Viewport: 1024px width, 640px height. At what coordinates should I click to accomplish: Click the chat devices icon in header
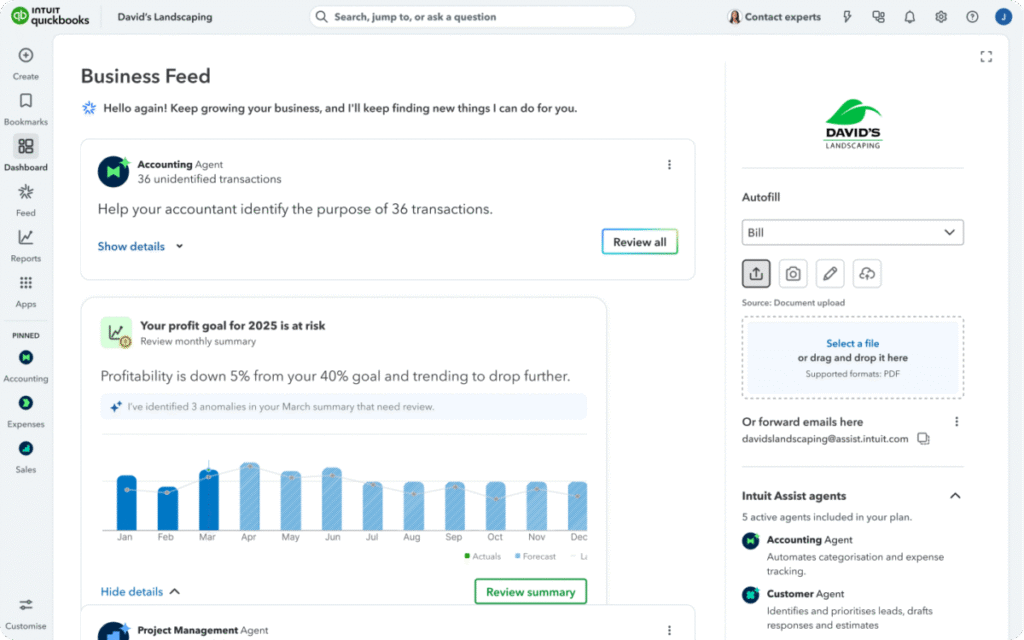(x=878, y=17)
